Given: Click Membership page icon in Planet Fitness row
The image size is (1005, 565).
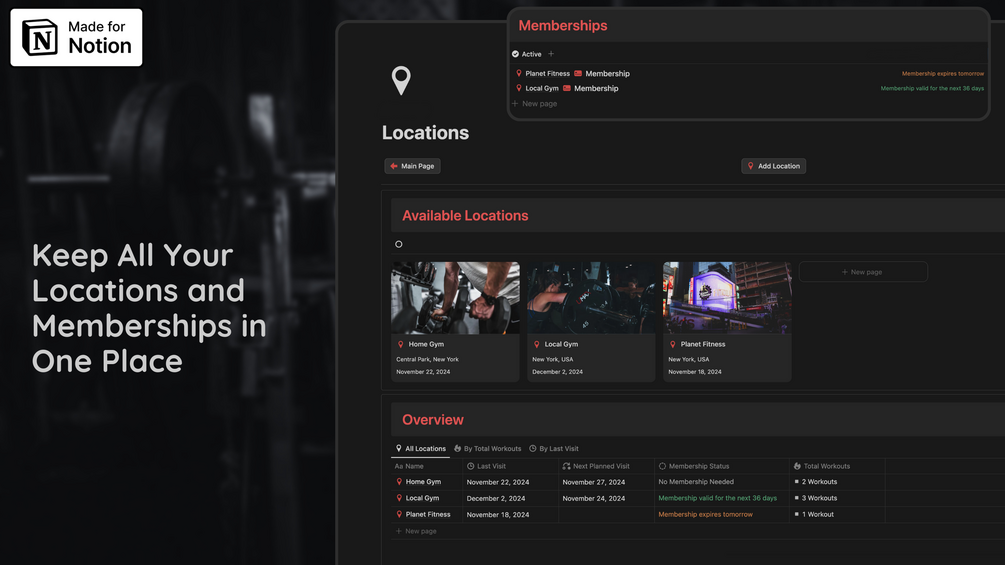Looking at the screenshot, I should point(578,74).
